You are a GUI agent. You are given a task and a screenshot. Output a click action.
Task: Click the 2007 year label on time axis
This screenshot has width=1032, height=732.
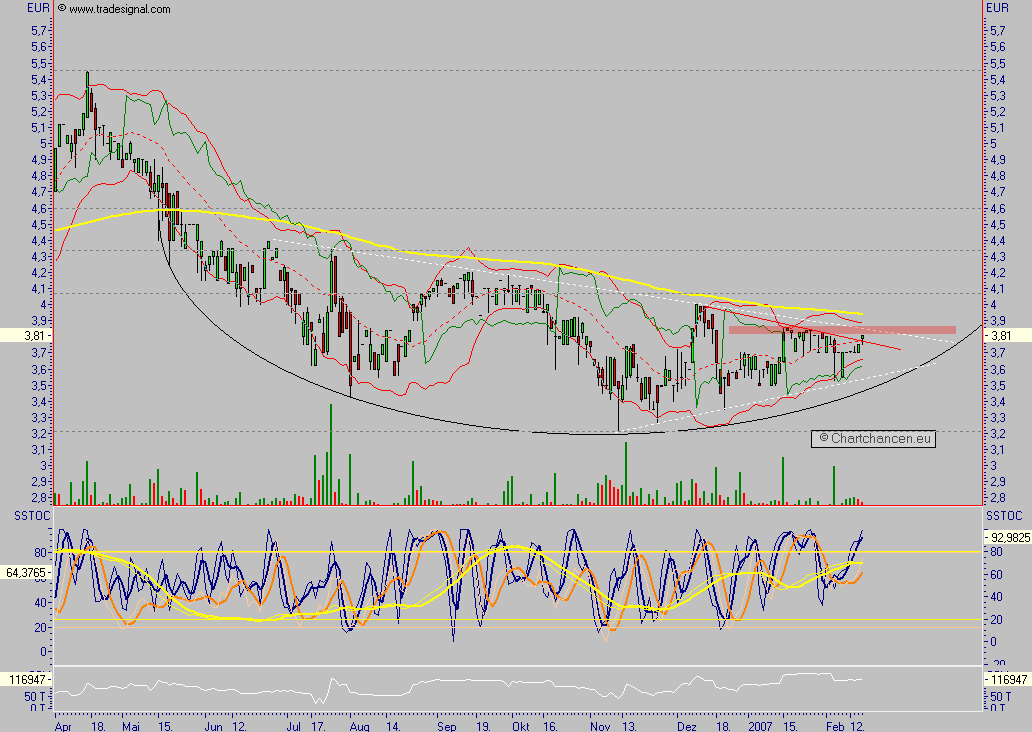point(760,726)
